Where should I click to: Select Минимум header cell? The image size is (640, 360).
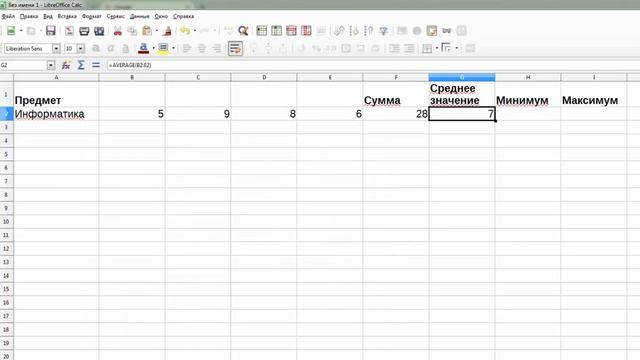pyautogui.click(x=528, y=94)
